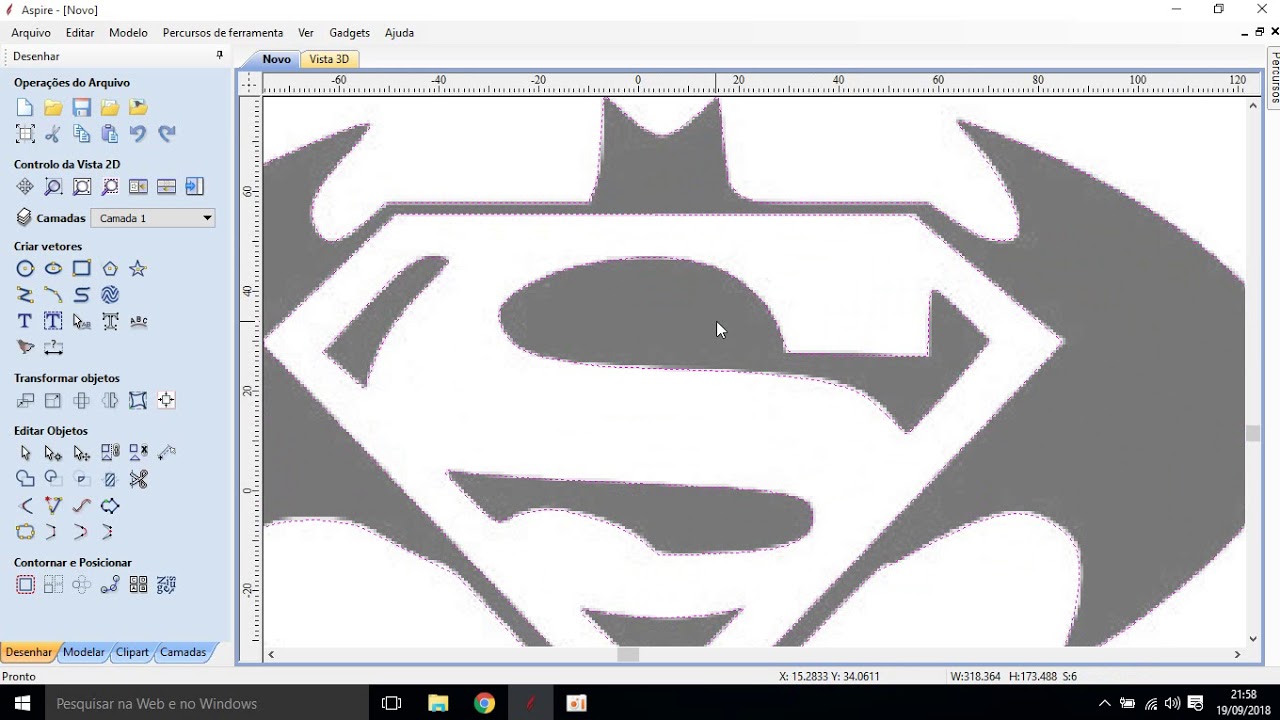Open the Align objects tool
This screenshot has width=1280, height=720.
tap(166, 401)
